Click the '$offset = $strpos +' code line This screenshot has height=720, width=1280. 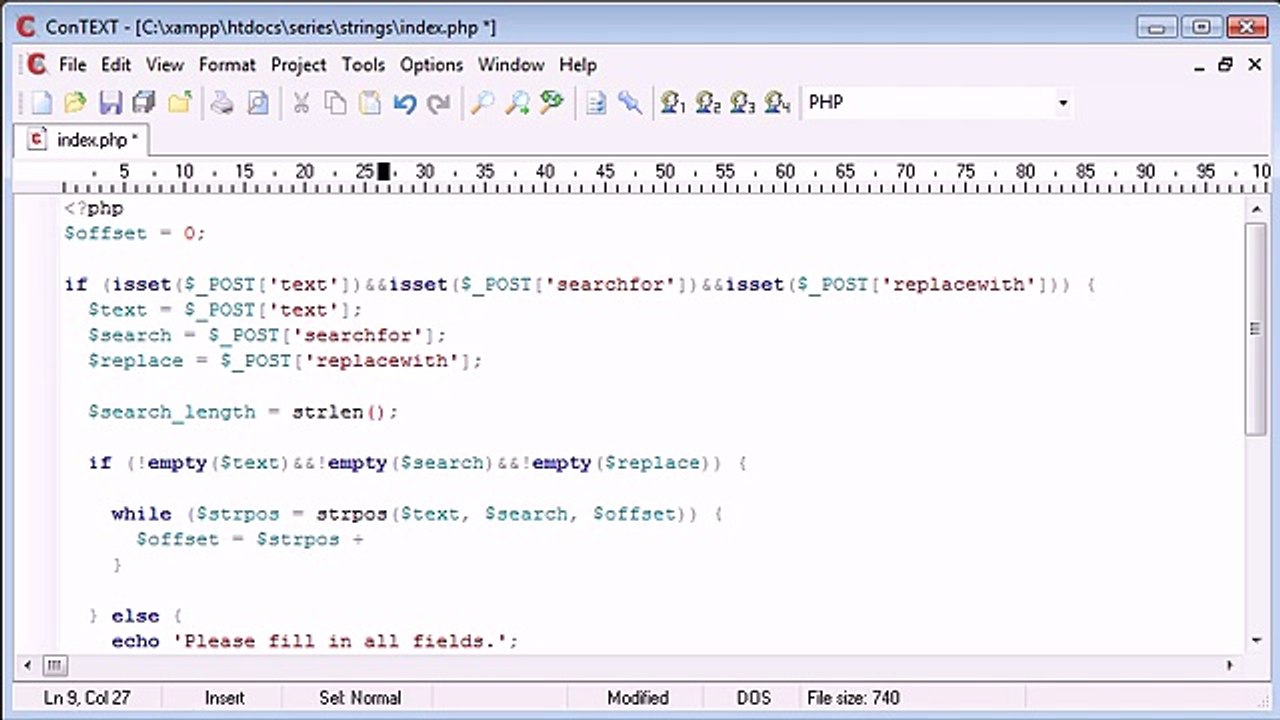(x=250, y=539)
